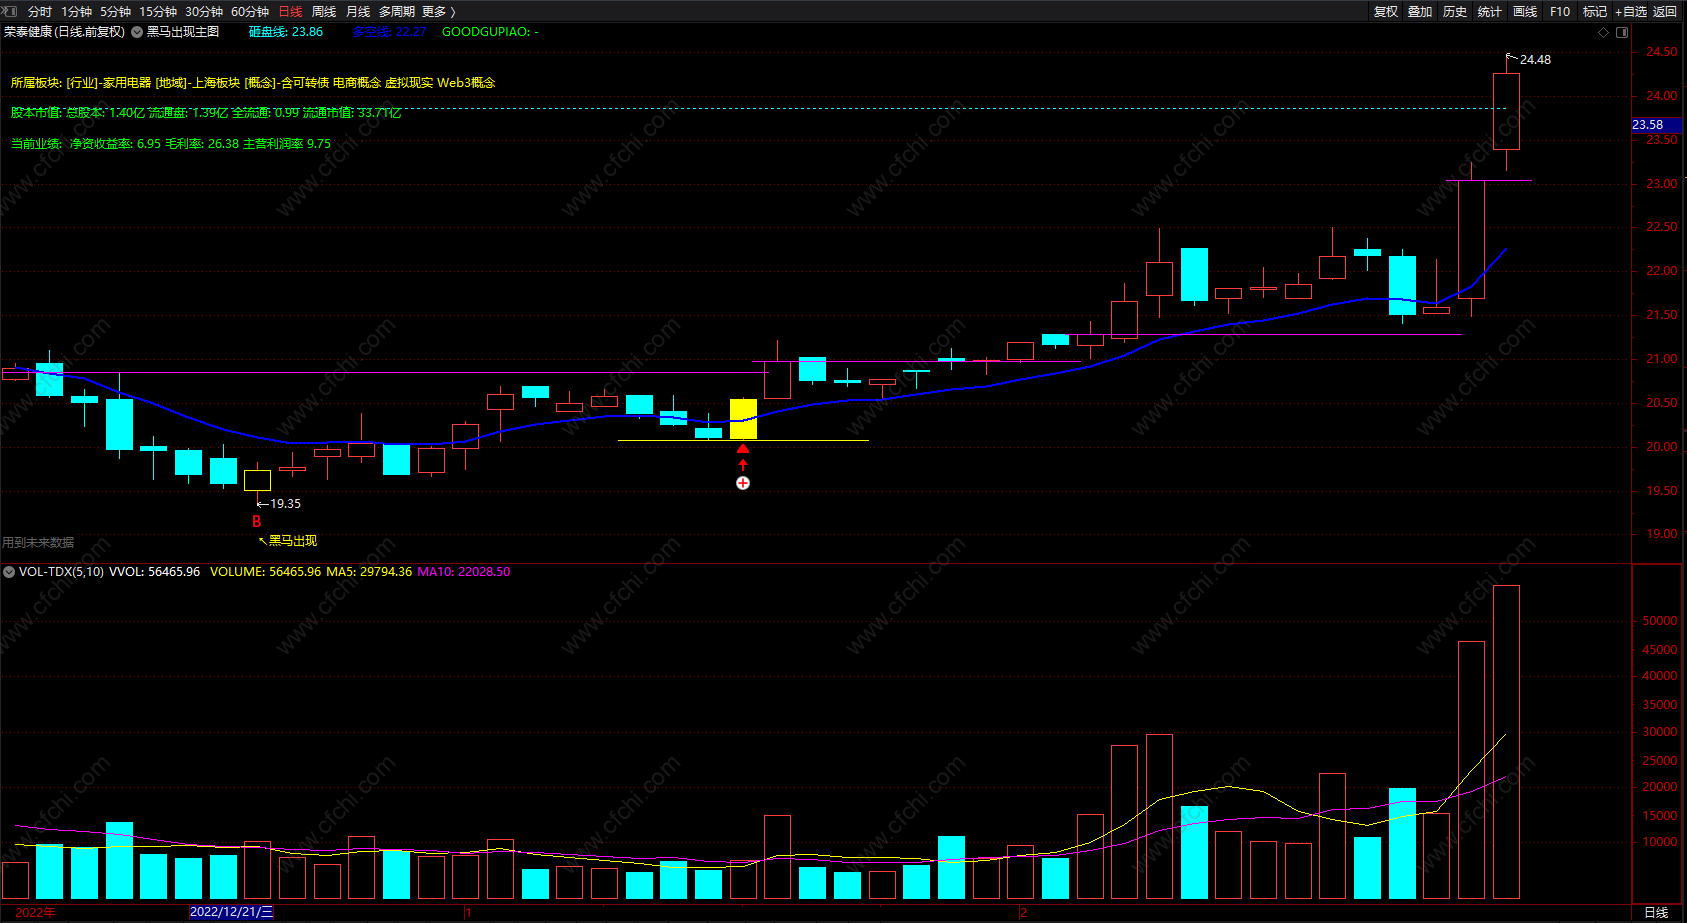The image size is (1687, 923).
Task: Click the 23.58 current price tag
Action: click(1656, 125)
